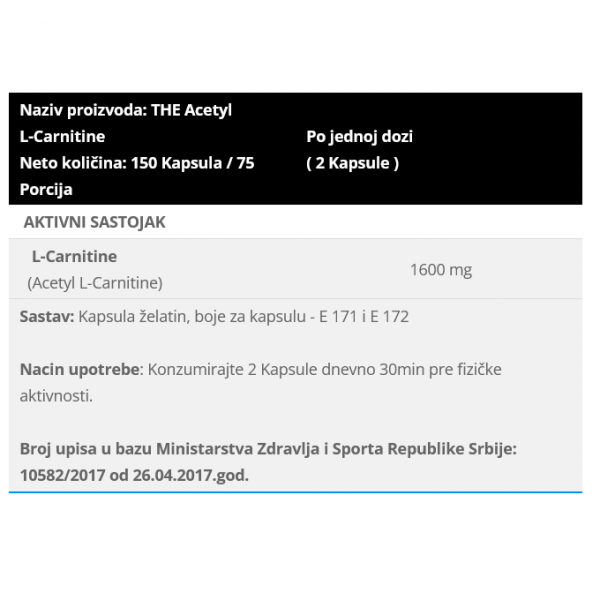The image size is (600, 600).
Task: Select the bold 'L-Carnitine' ingredient row label
Action: tap(74, 256)
